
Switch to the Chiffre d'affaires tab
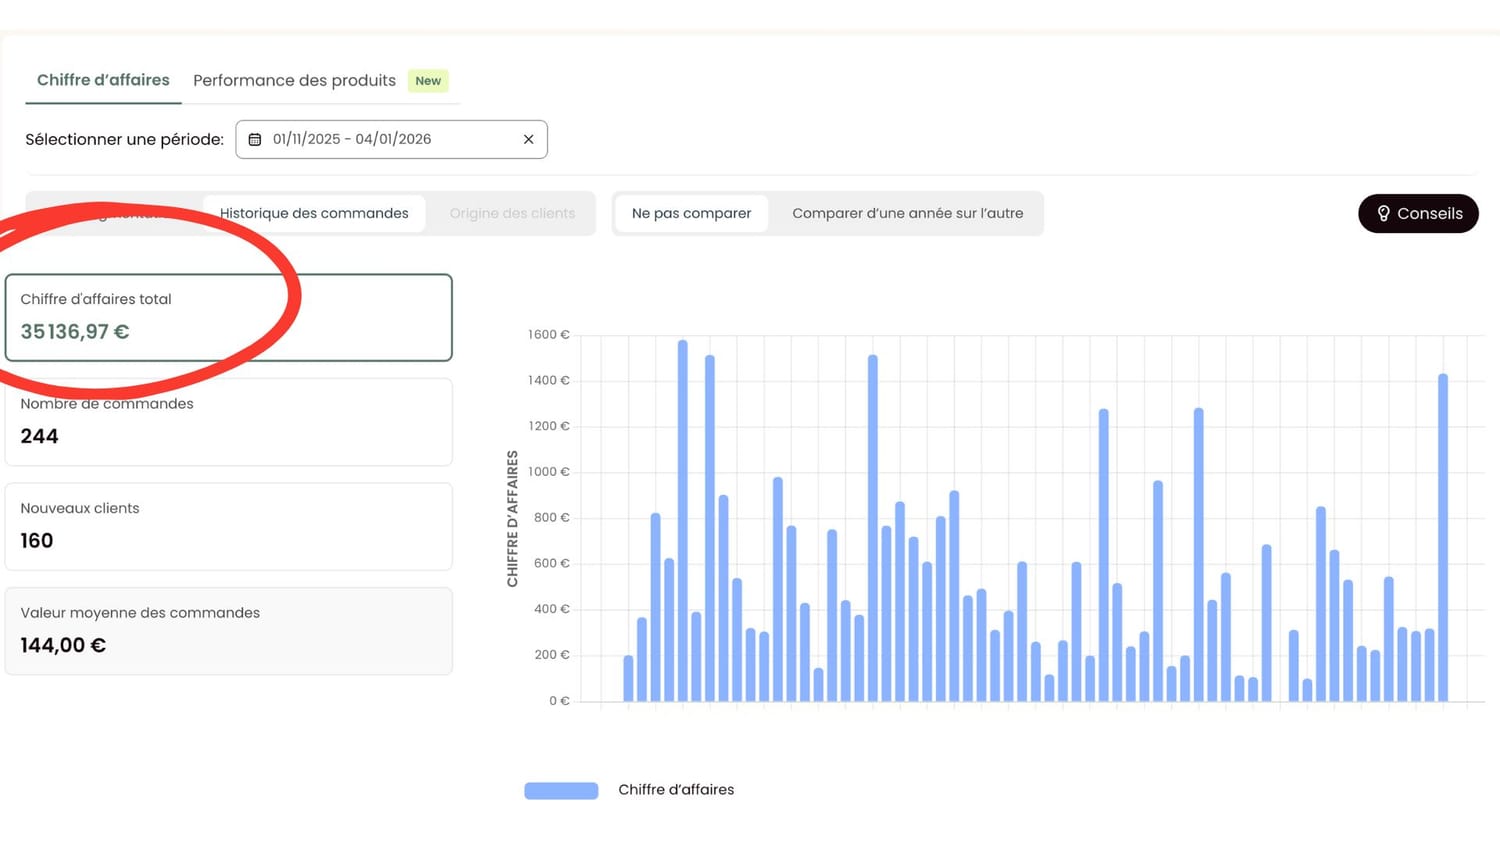coord(103,80)
